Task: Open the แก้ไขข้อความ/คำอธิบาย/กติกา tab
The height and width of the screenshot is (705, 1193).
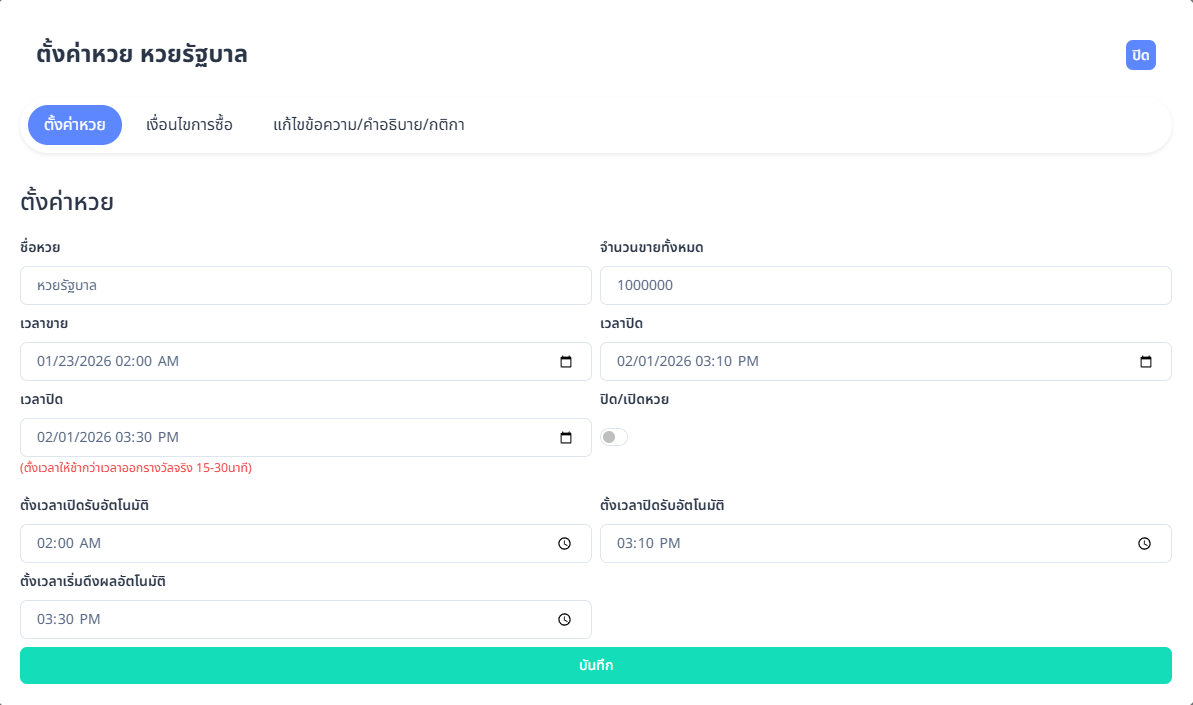Action: click(x=368, y=125)
